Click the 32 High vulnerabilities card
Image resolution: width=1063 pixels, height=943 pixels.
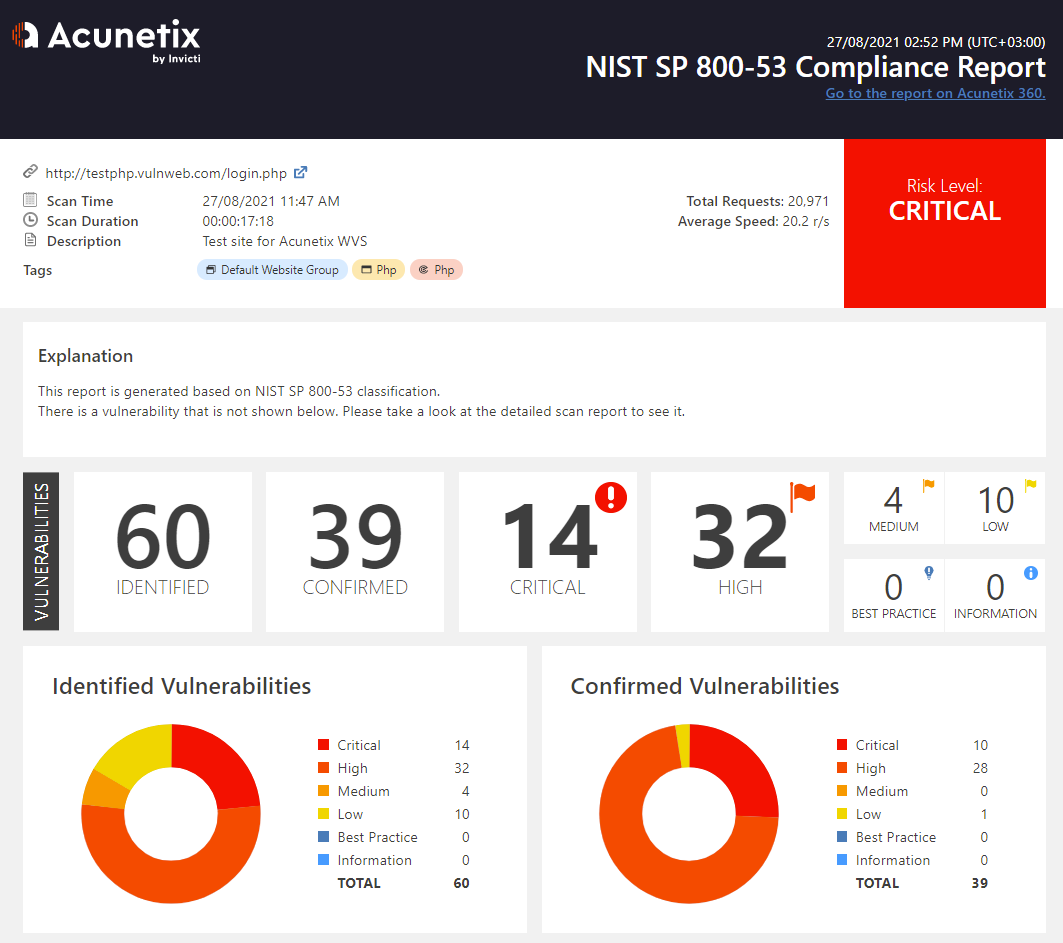tap(740, 552)
